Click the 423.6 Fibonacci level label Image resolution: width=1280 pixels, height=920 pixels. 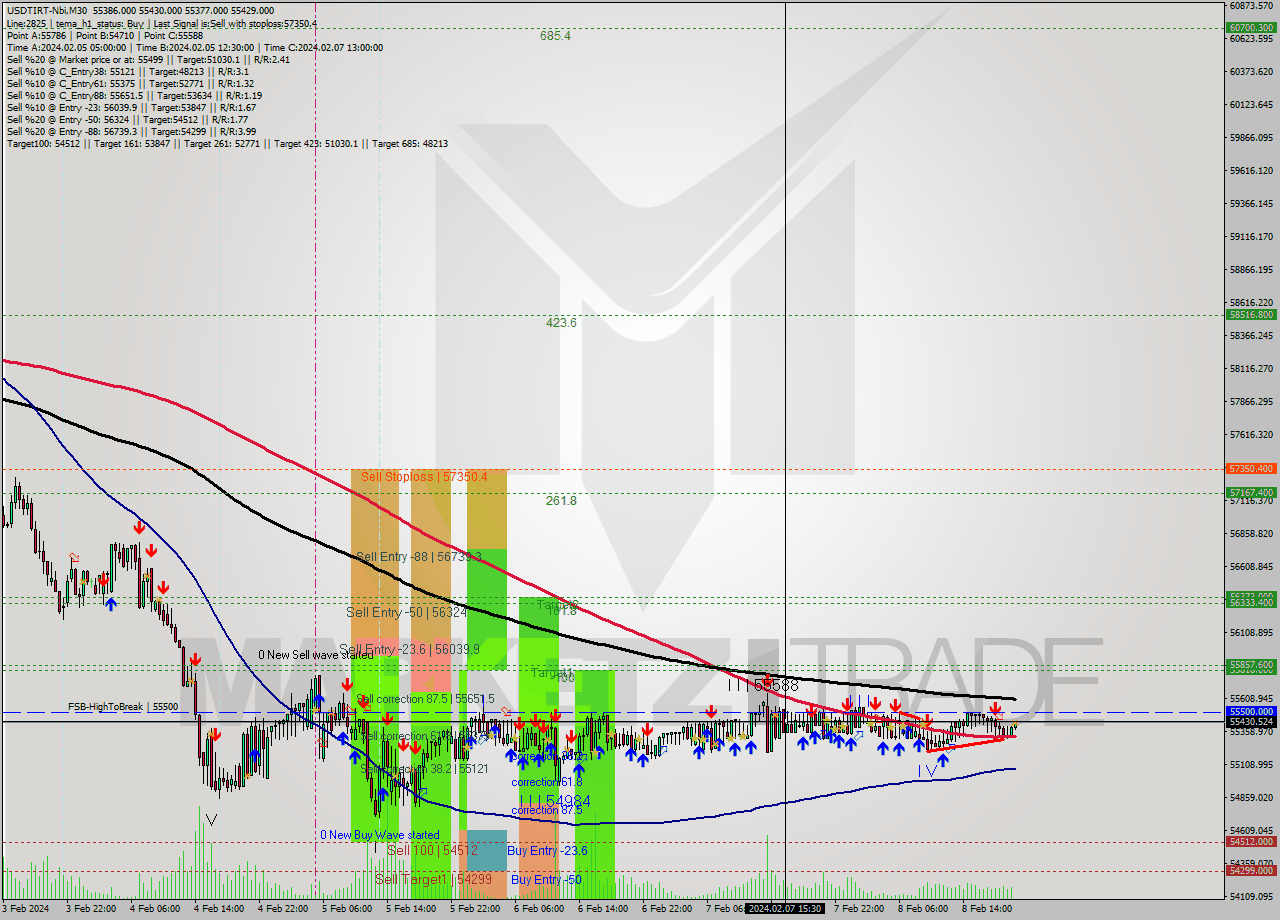tap(561, 323)
